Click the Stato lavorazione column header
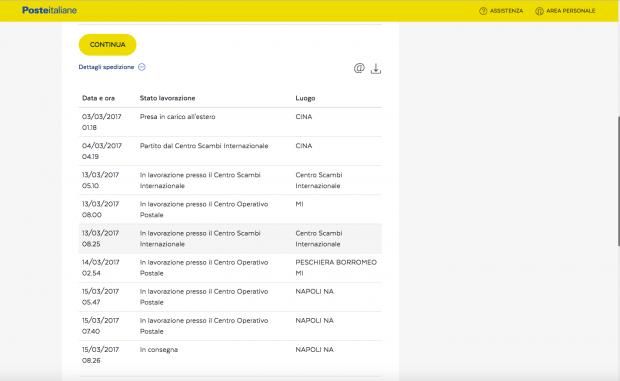Viewport: 620px width, 381px height. pyautogui.click(x=167, y=98)
